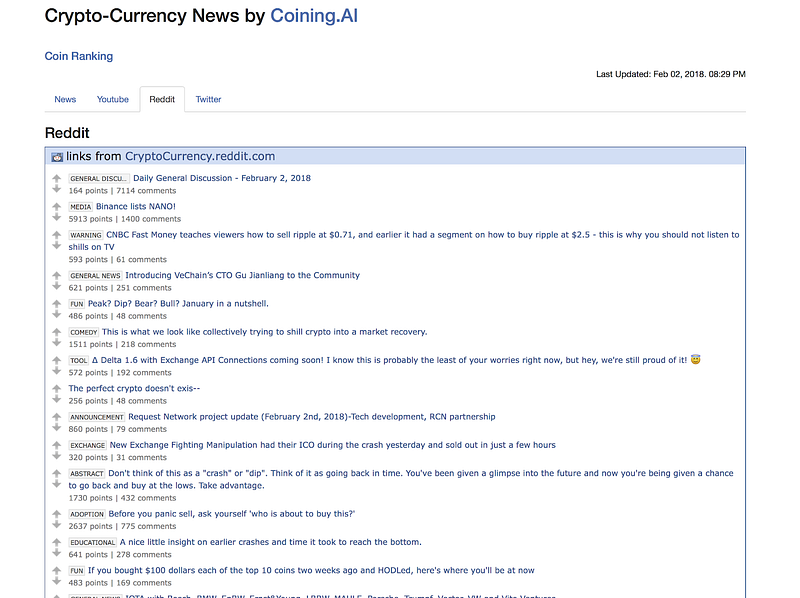Downvote the Binance lists NANO post
800x598 pixels.
tap(57, 217)
